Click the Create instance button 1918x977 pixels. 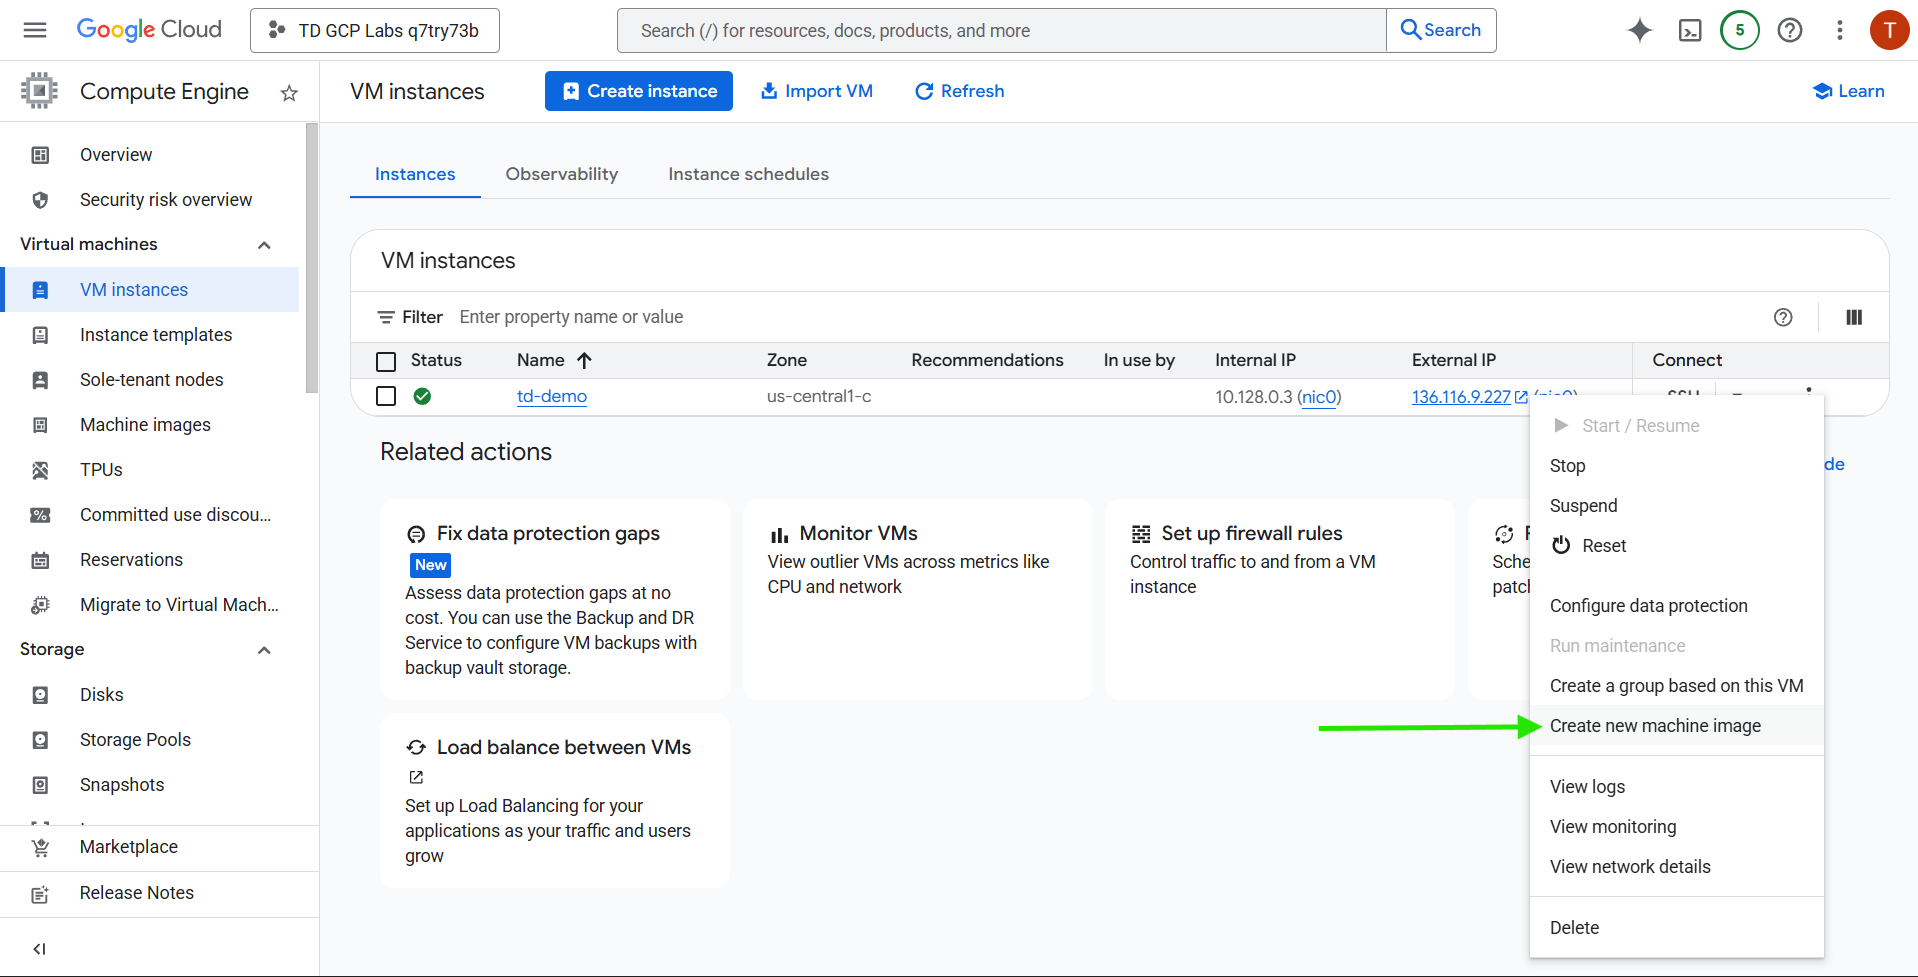pos(638,91)
